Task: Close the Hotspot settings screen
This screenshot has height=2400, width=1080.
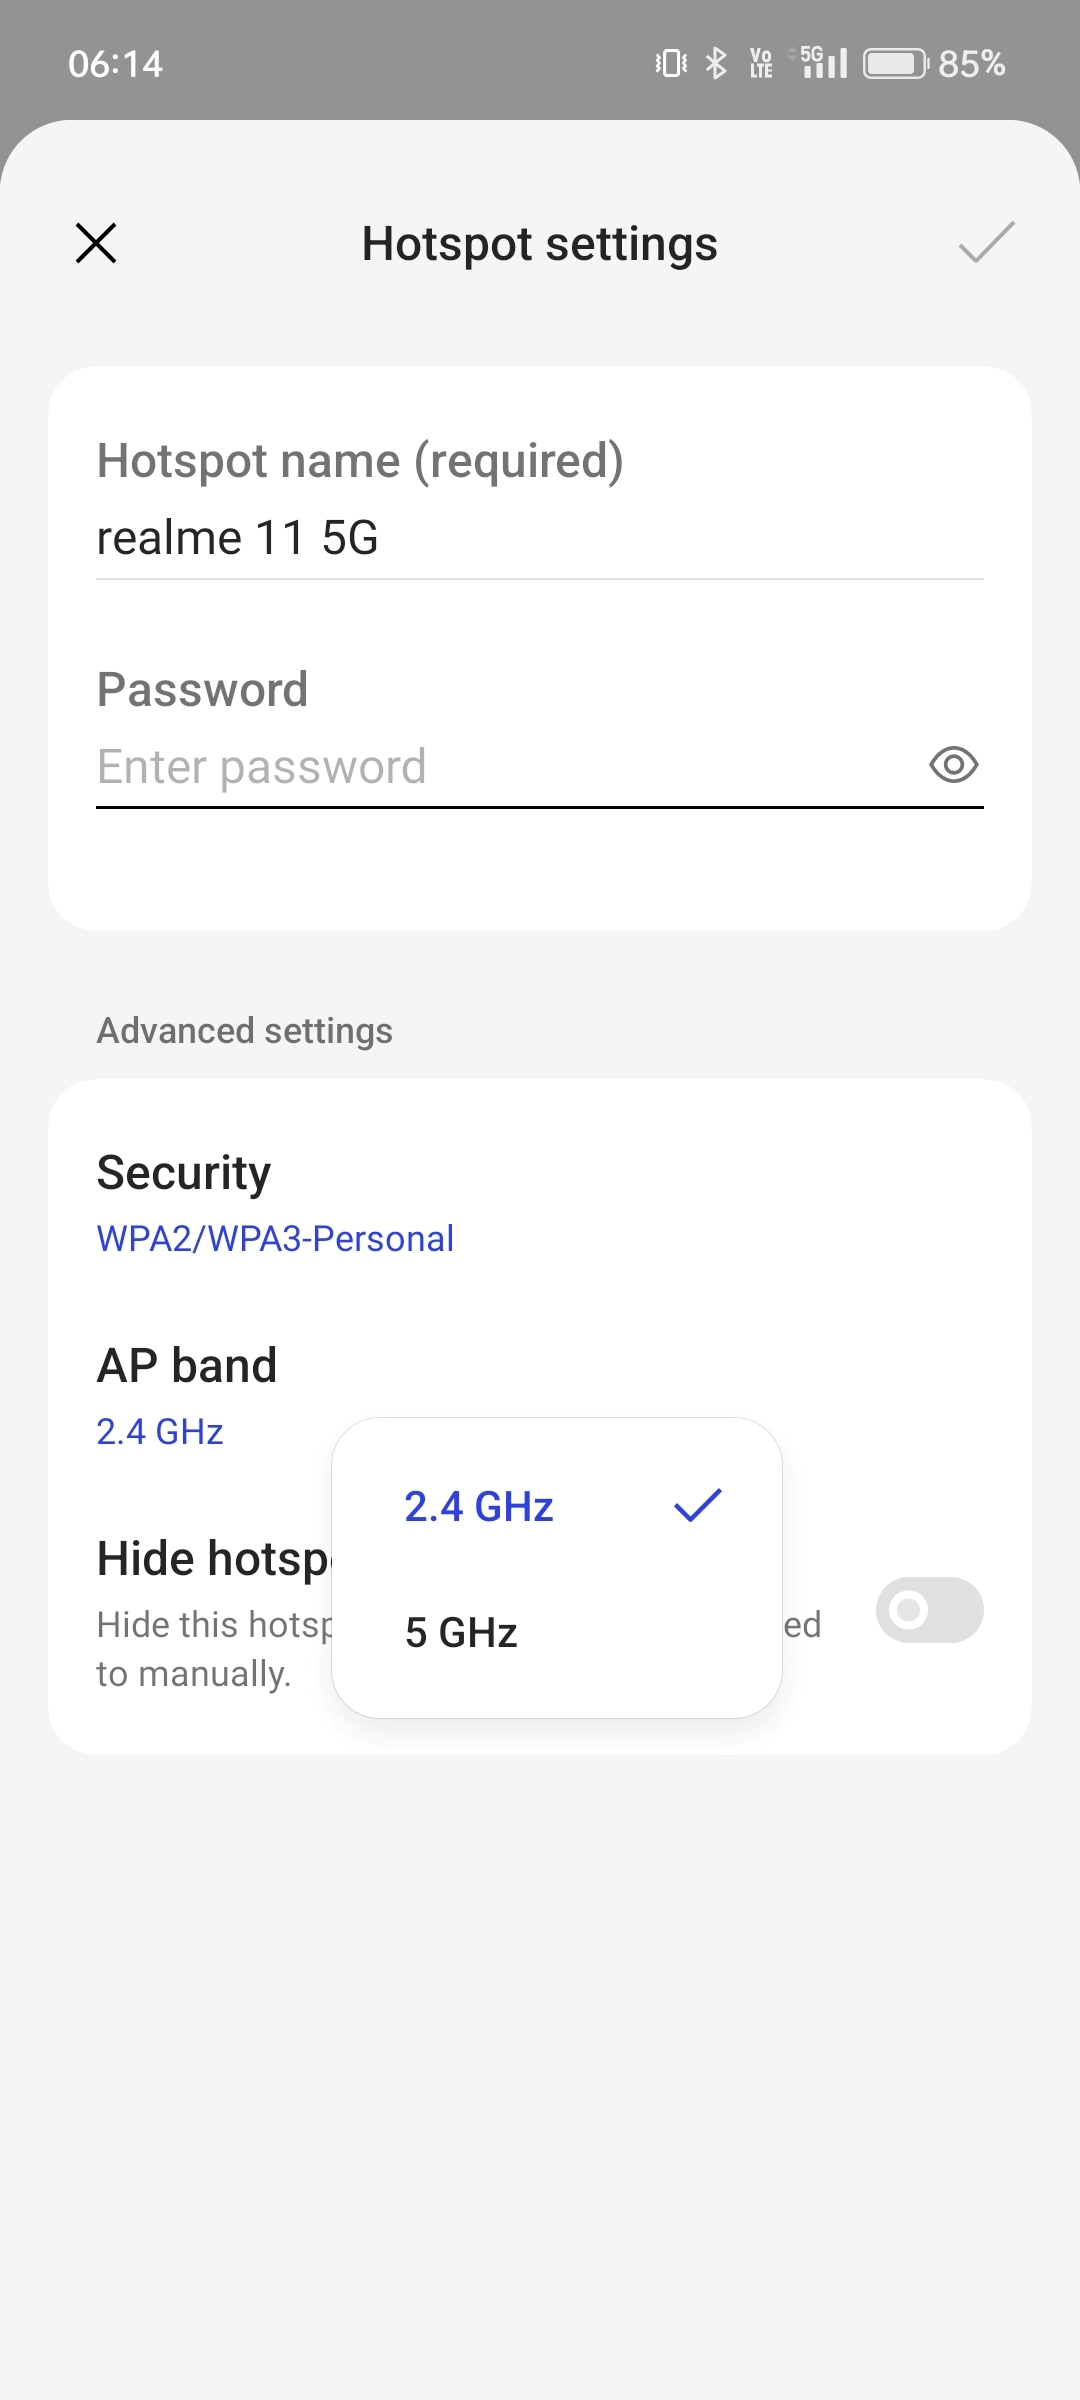Action: coord(96,243)
